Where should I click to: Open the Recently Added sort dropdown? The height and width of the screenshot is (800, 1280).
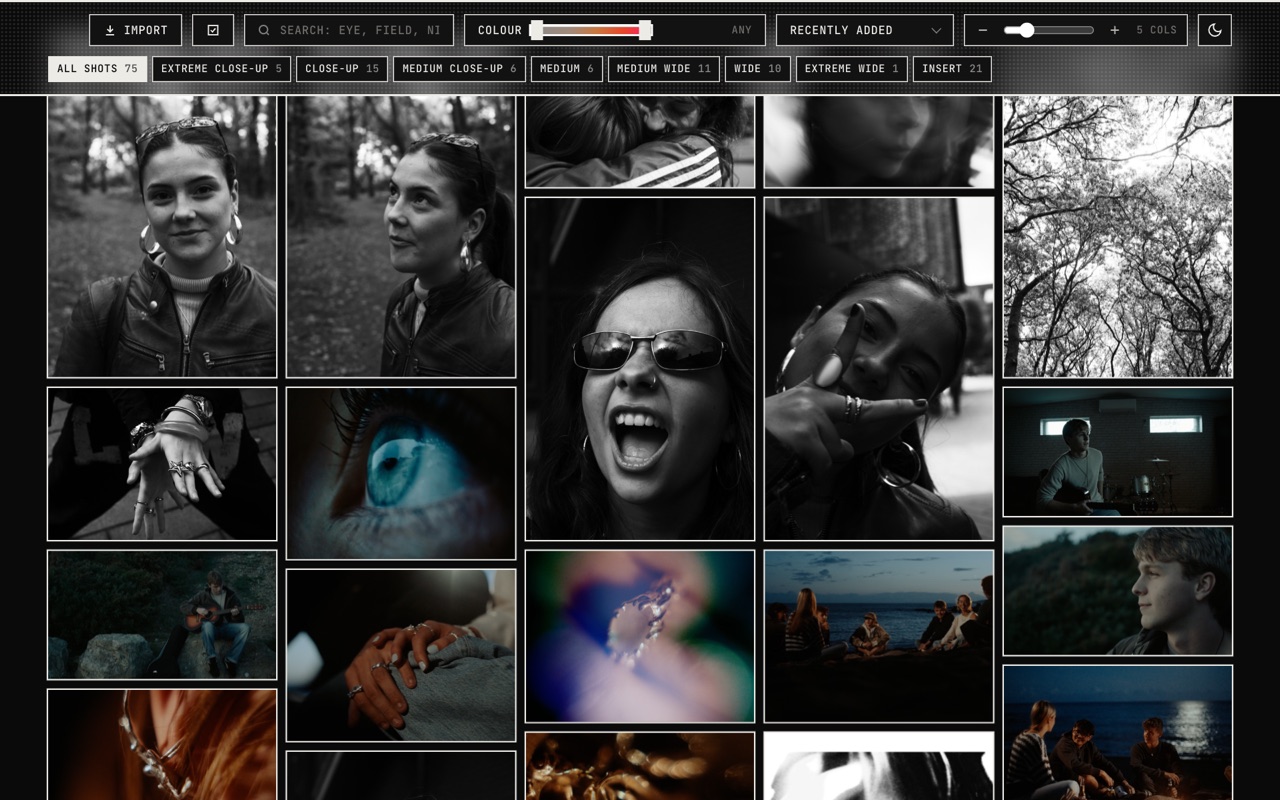tap(865, 30)
